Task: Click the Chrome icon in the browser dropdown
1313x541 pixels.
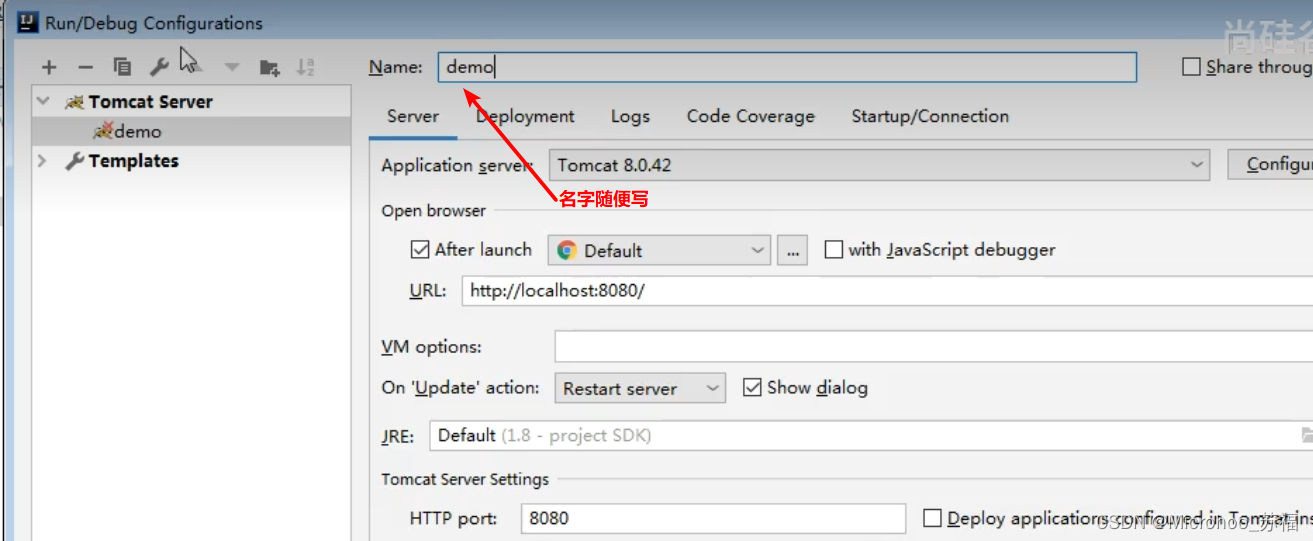Action: (x=567, y=251)
